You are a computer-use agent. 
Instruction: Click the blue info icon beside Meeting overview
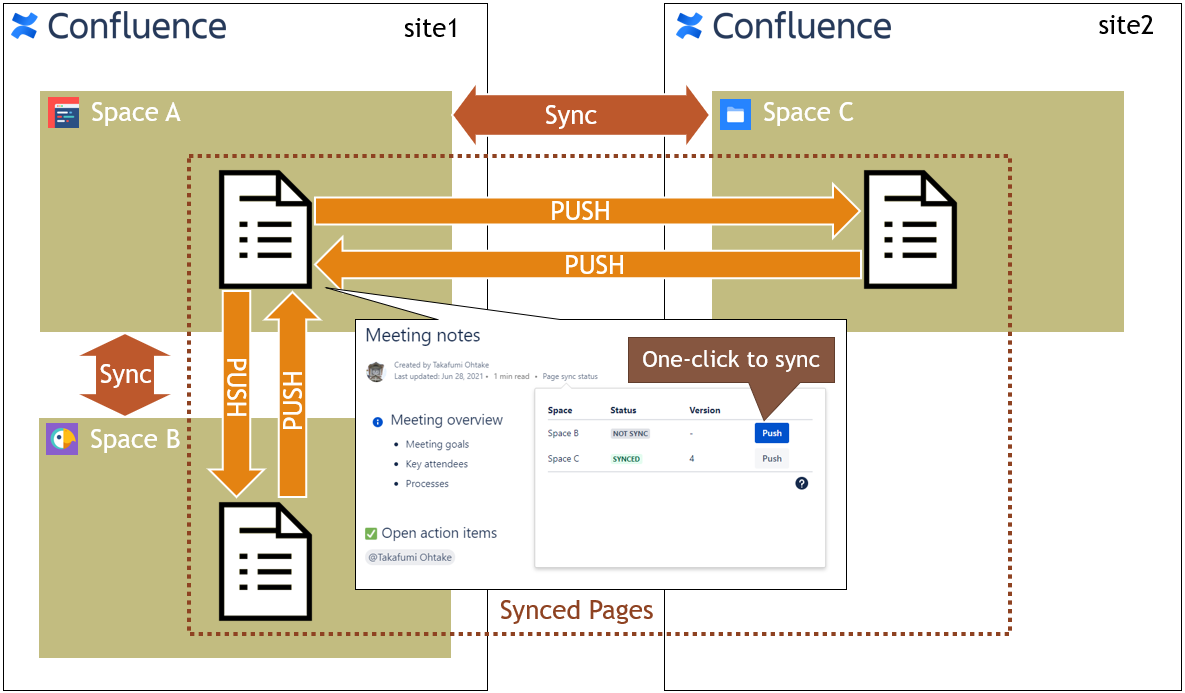point(377,422)
